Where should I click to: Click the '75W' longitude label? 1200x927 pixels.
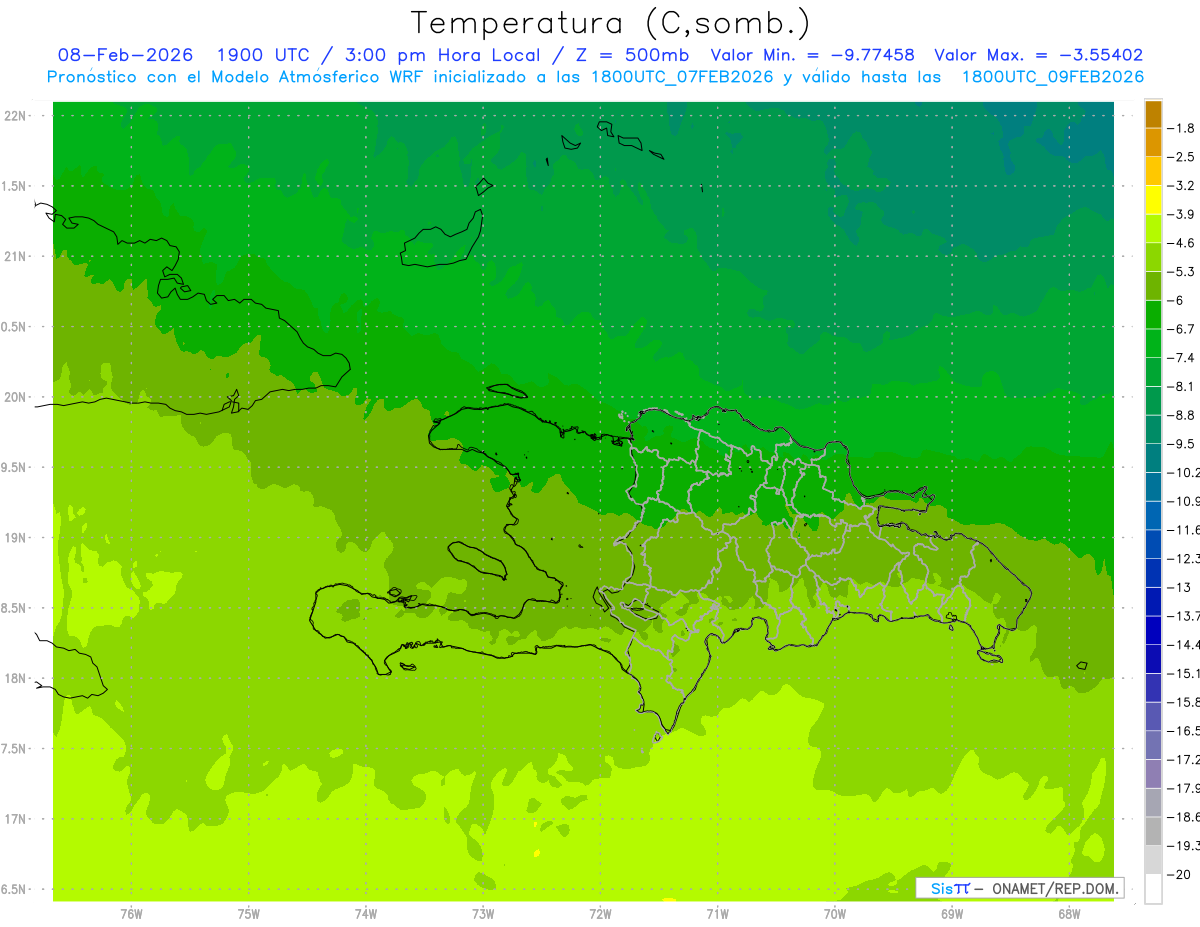(248, 913)
